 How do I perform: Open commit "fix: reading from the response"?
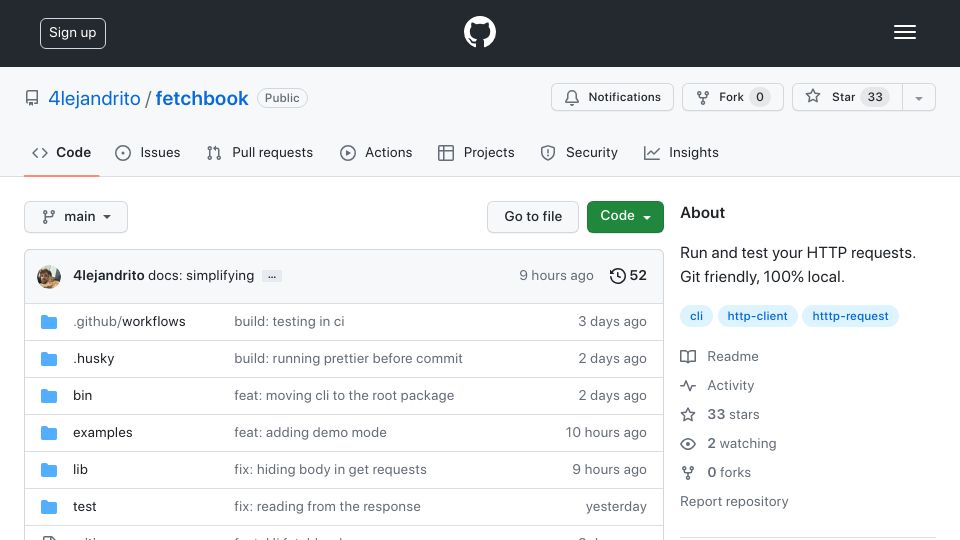tap(327, 507)
